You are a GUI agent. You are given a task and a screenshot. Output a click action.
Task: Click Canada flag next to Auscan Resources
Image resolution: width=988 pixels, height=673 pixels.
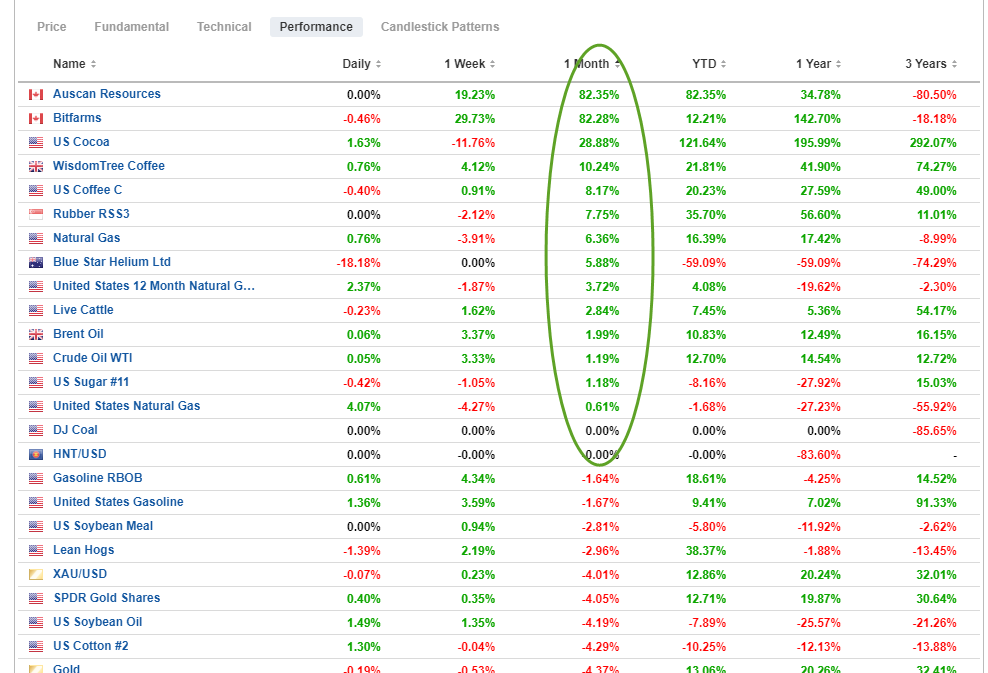click(36, 95)
